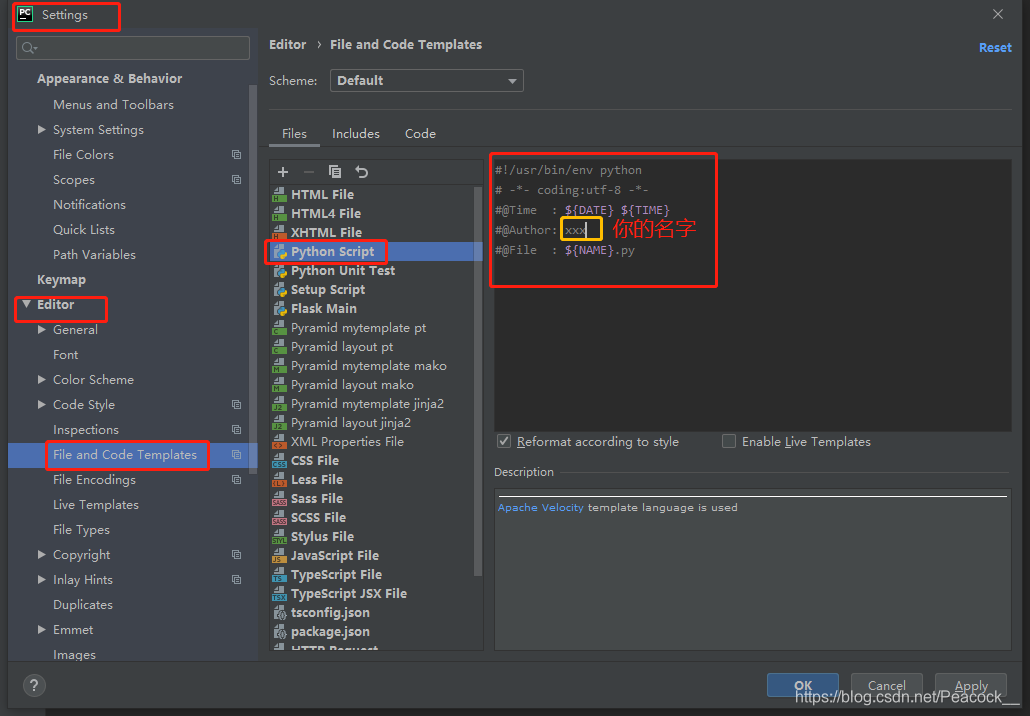Click the JavaScript File icon
1030x716 pixels.
(x=280, y=556)
